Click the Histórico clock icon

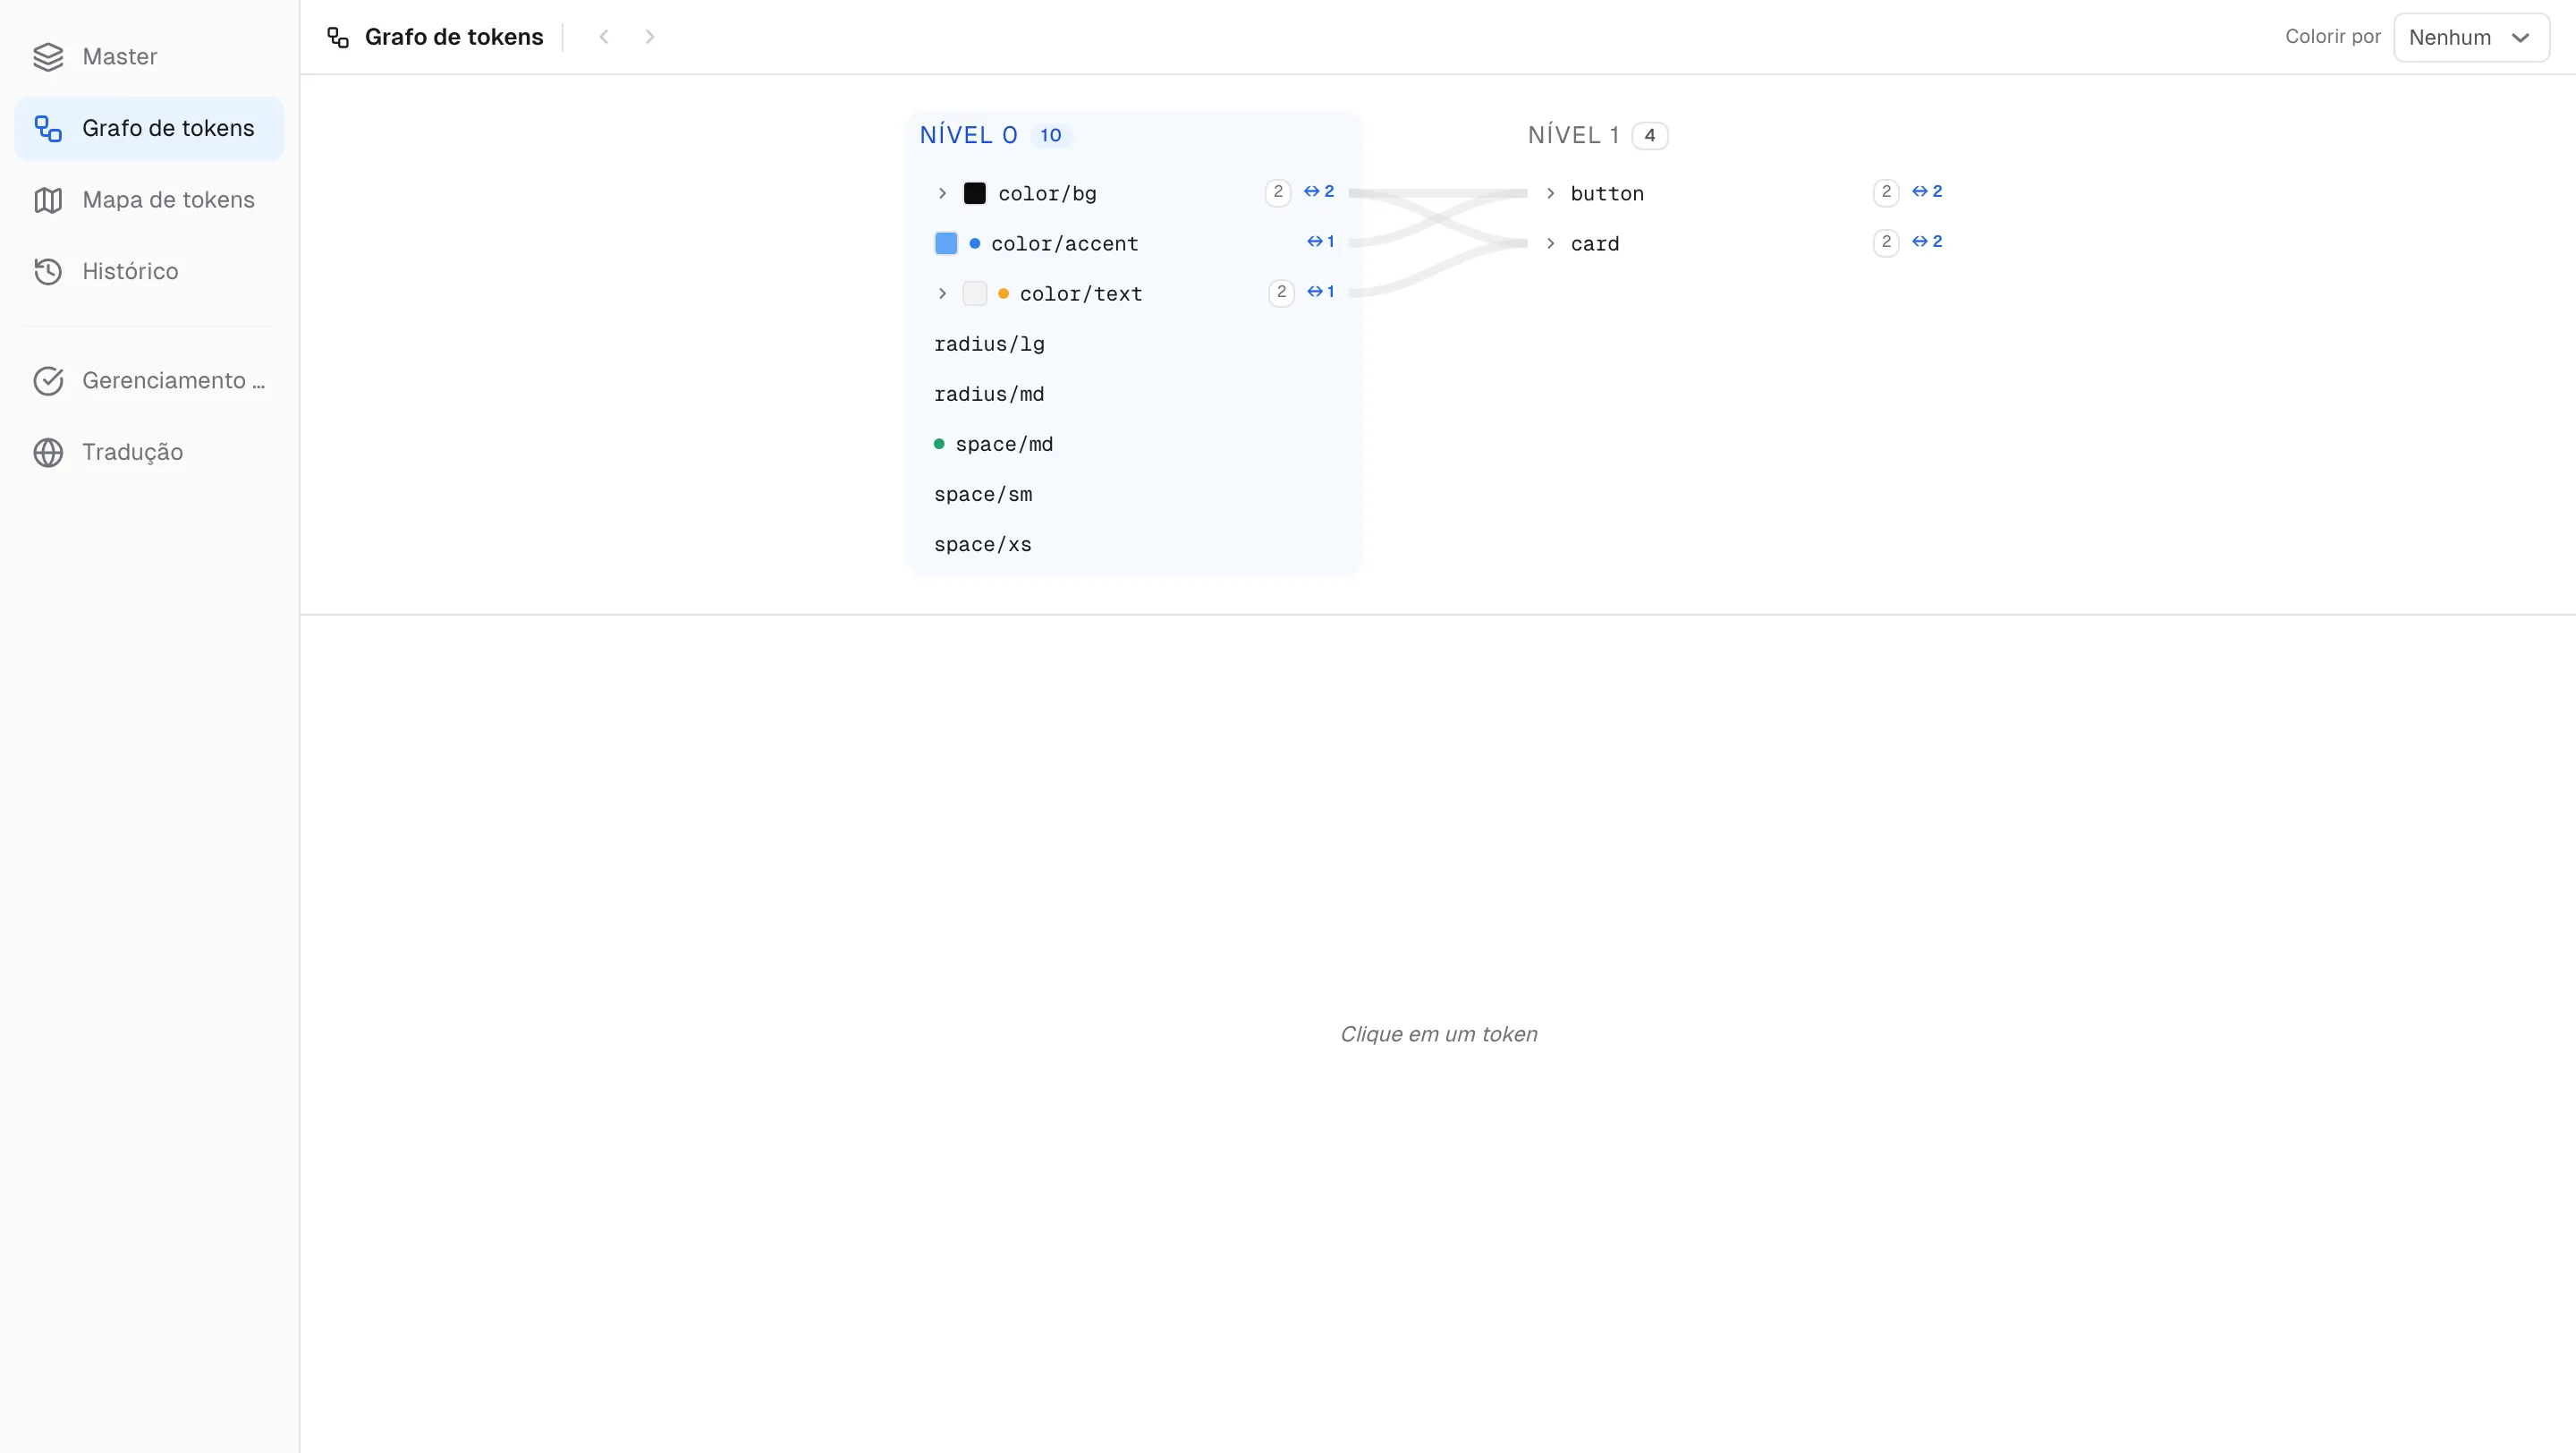(x=48, y=271)
